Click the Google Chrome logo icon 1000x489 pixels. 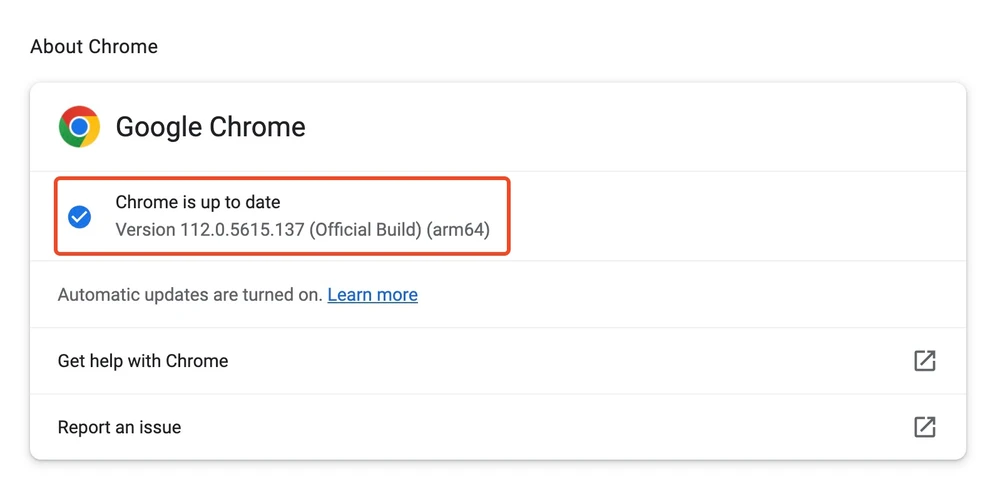79,127
